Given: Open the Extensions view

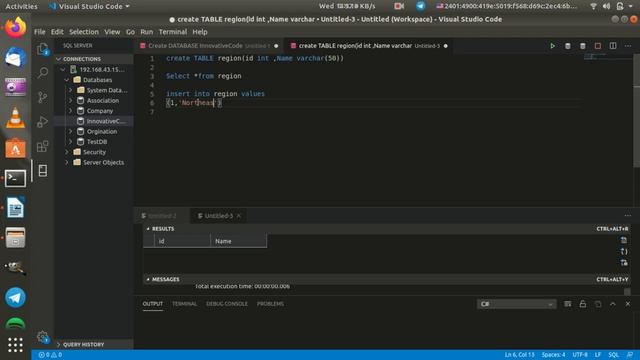Looking at the screenshot, I should pos(43,146).
